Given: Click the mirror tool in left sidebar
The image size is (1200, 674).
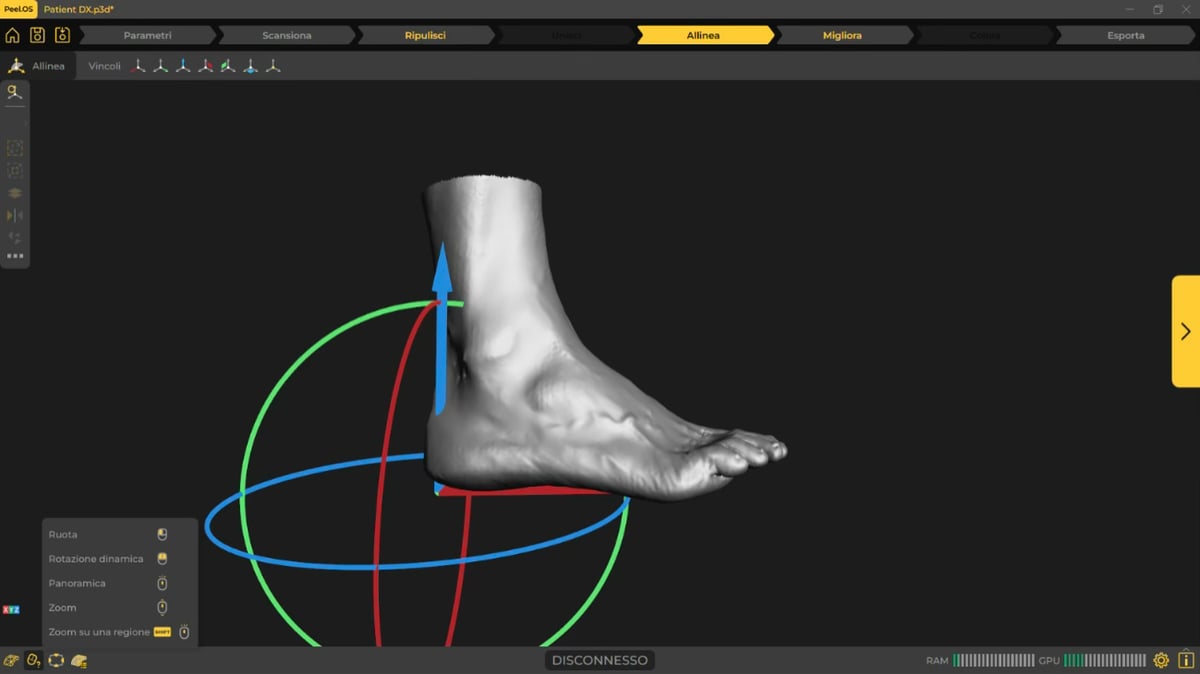Looking at the screenshot, I should [15, 215].
